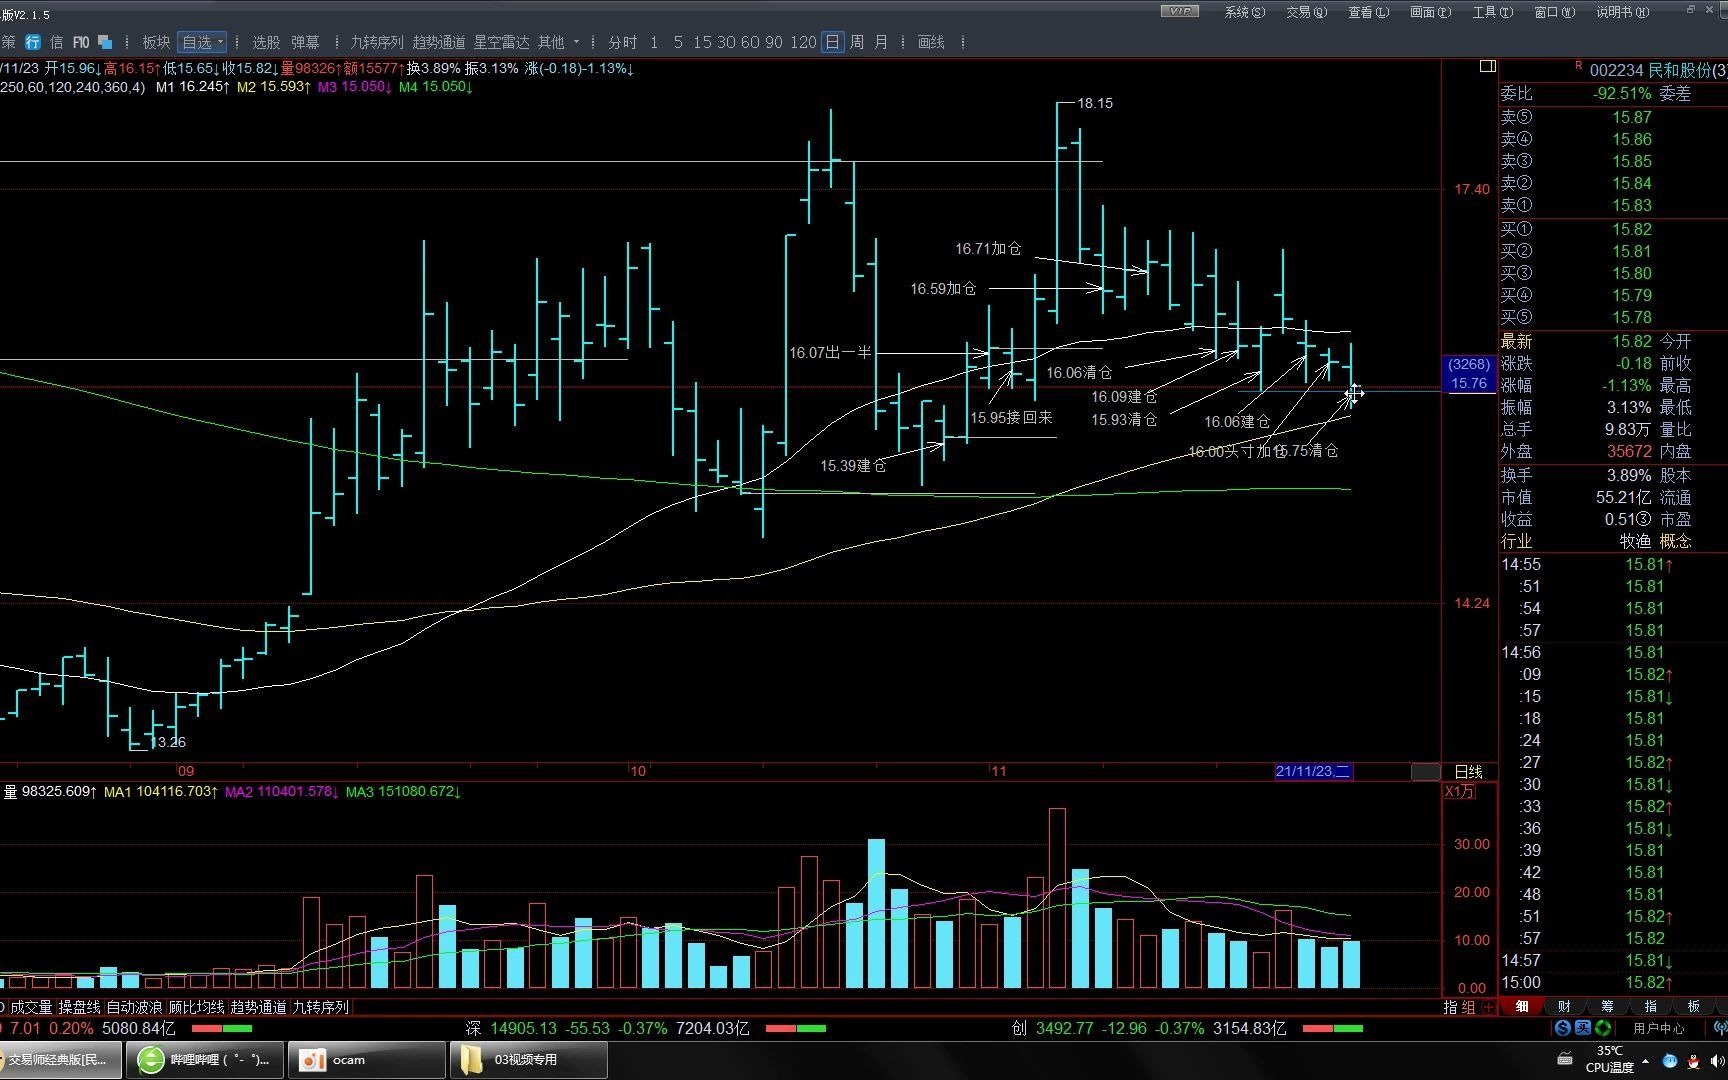Select the 120 minute period
The height and width of the screenshot is (1080, 1728).
[x=803, y=42]
